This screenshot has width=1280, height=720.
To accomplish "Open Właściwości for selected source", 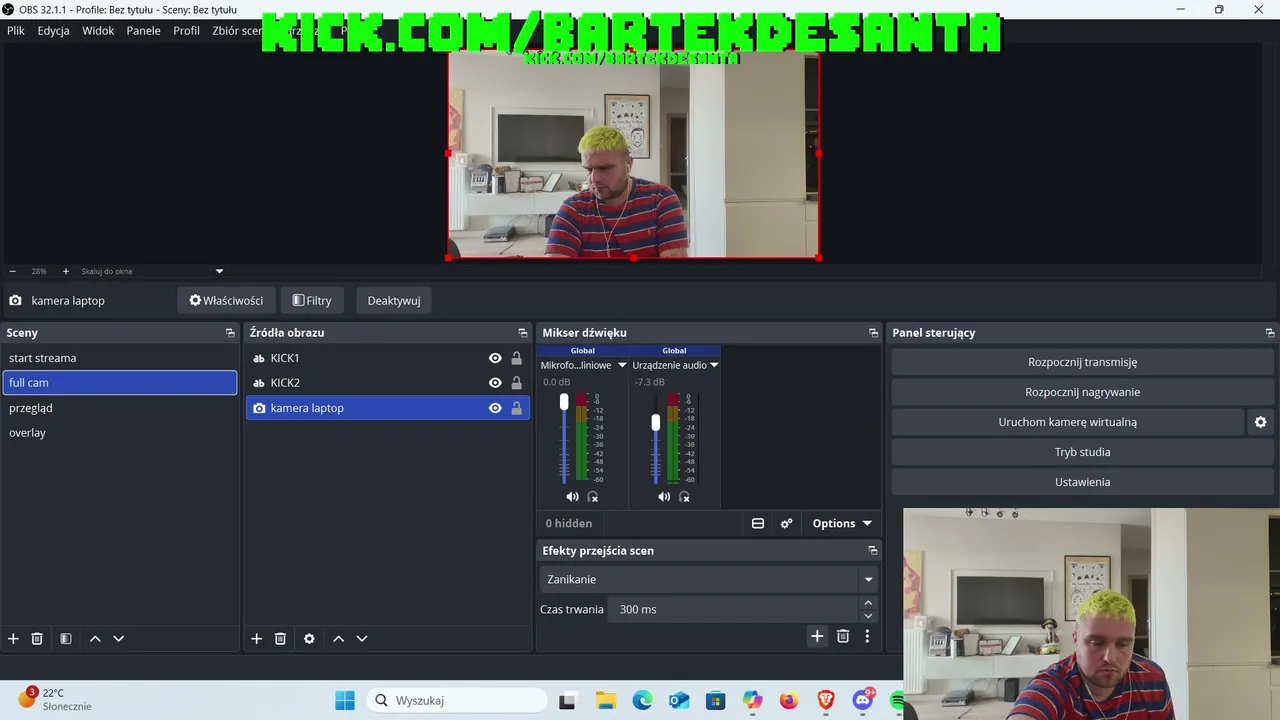I will coord(226,300).
